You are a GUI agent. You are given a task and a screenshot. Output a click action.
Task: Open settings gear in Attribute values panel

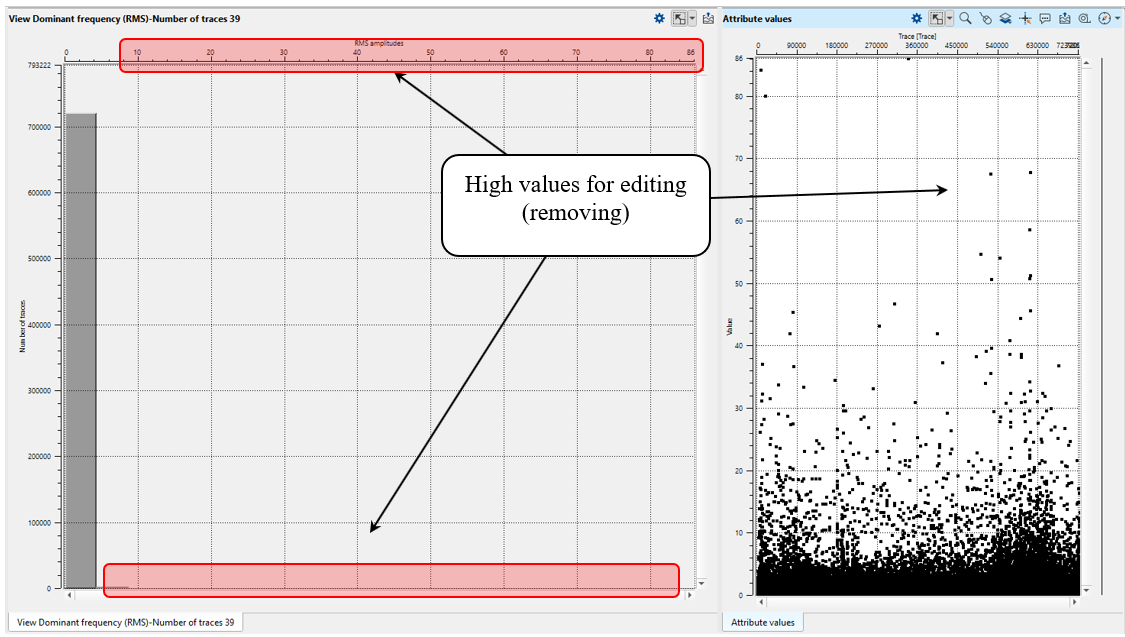[917, 18]
